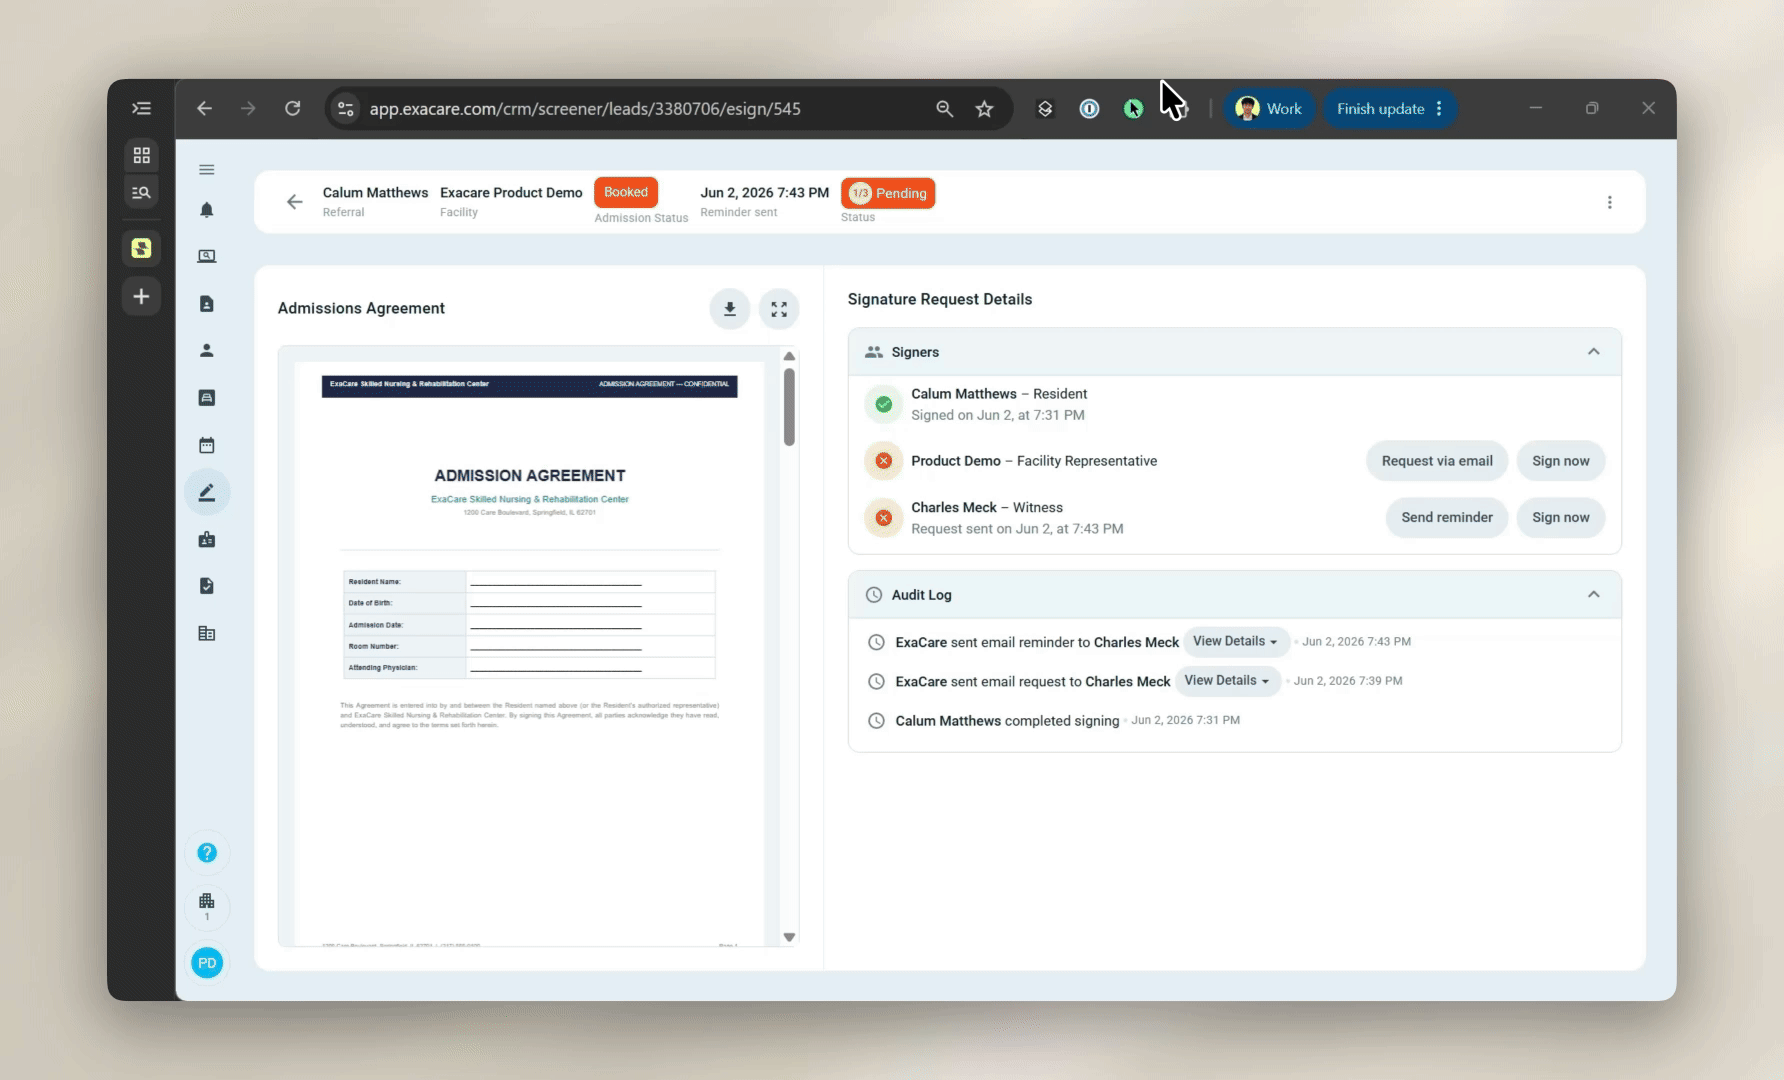Bookmark this page with the star
1784x1080 pixels.
pyautogui.click(x=984, y=108)
